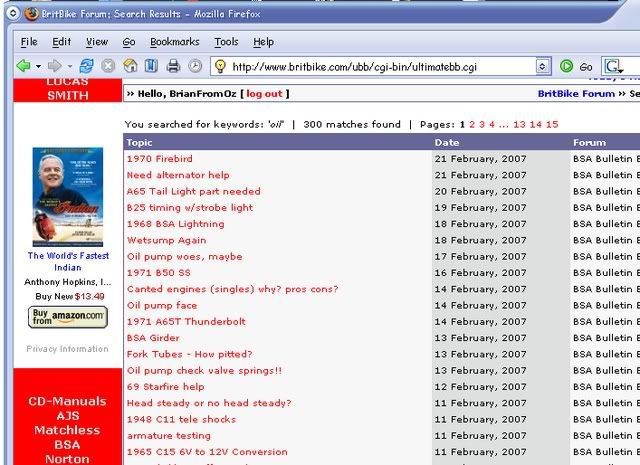This screenshot has width=640, height=465.
Task: Click the Firefox icon in the title bar
Action: 31,13
